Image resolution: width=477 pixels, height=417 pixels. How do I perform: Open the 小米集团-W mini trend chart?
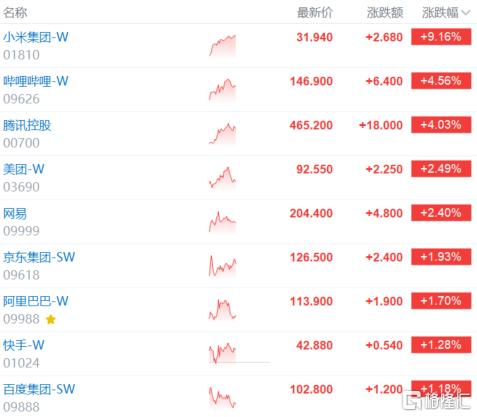[222, 45]
